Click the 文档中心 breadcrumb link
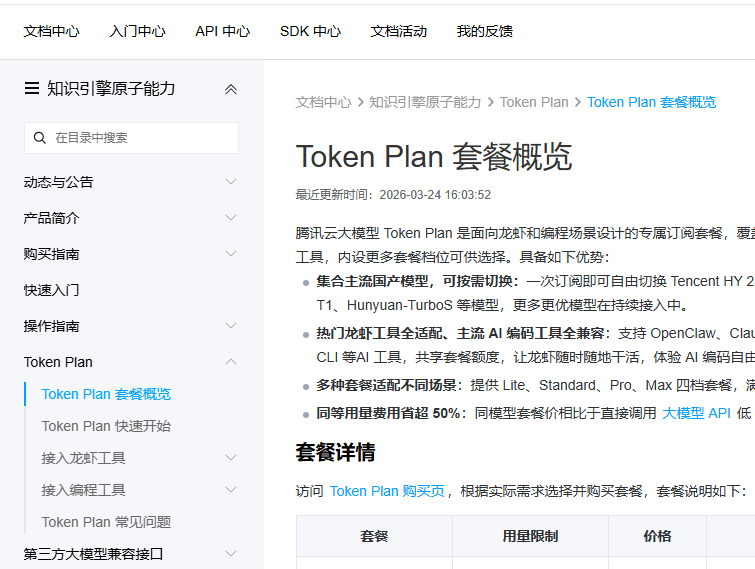755x569 pixels. pos(324,102)
